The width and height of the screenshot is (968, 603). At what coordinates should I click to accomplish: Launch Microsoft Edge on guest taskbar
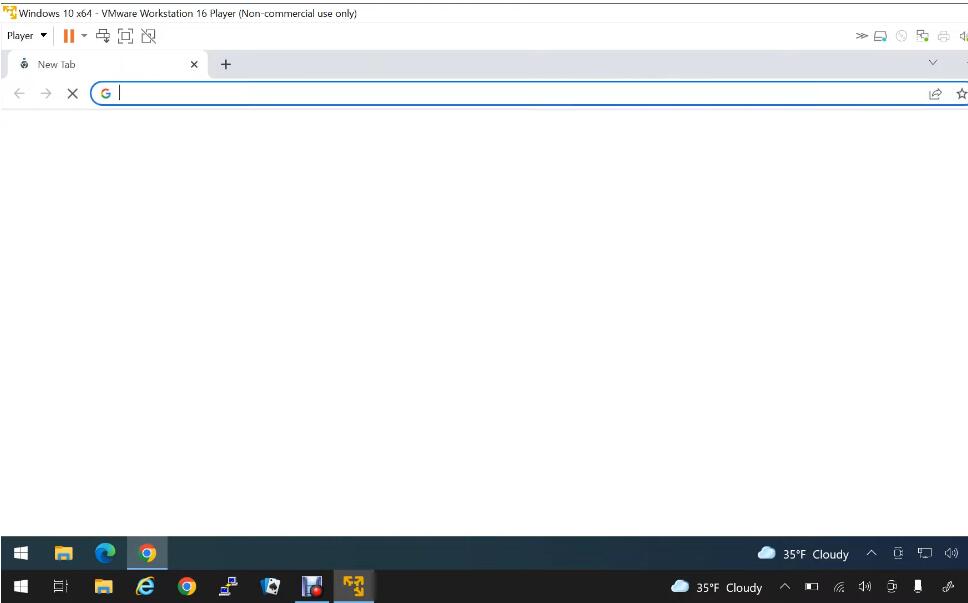tap(105, 553)
